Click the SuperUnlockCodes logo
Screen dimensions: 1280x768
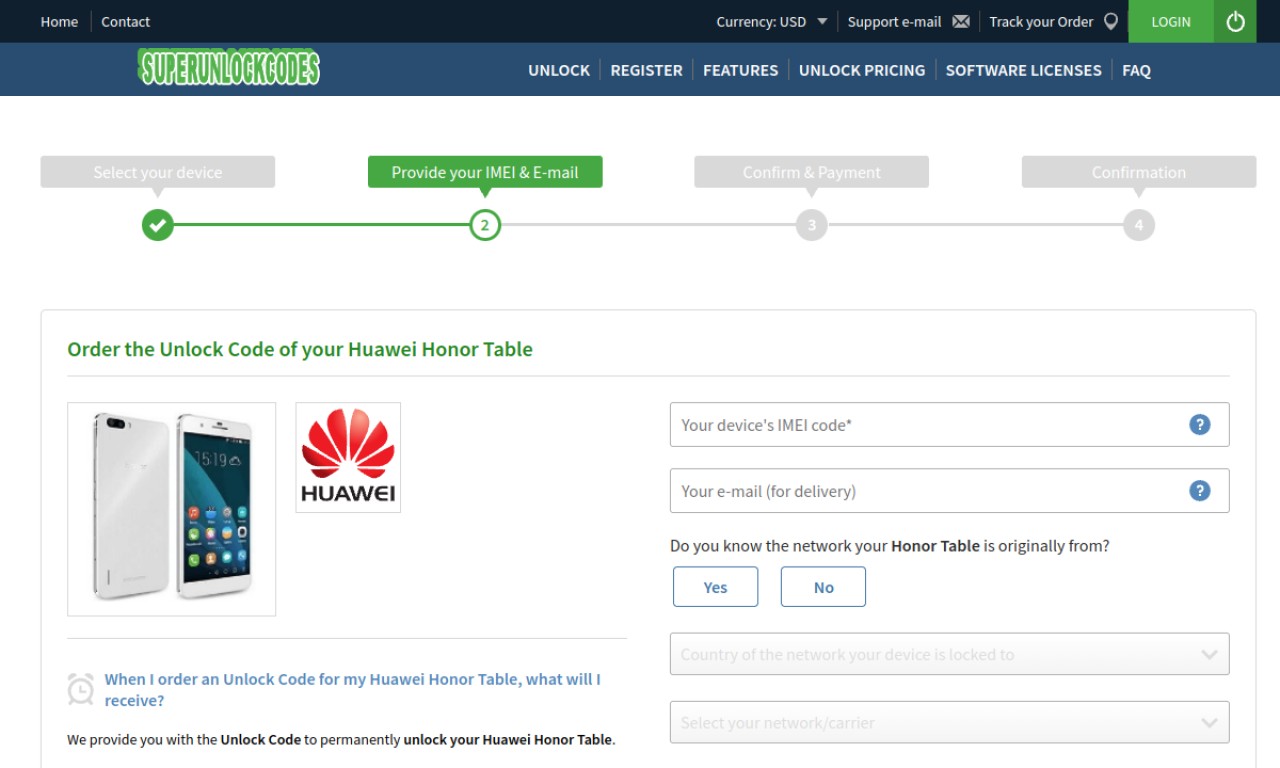coord(229,67)
